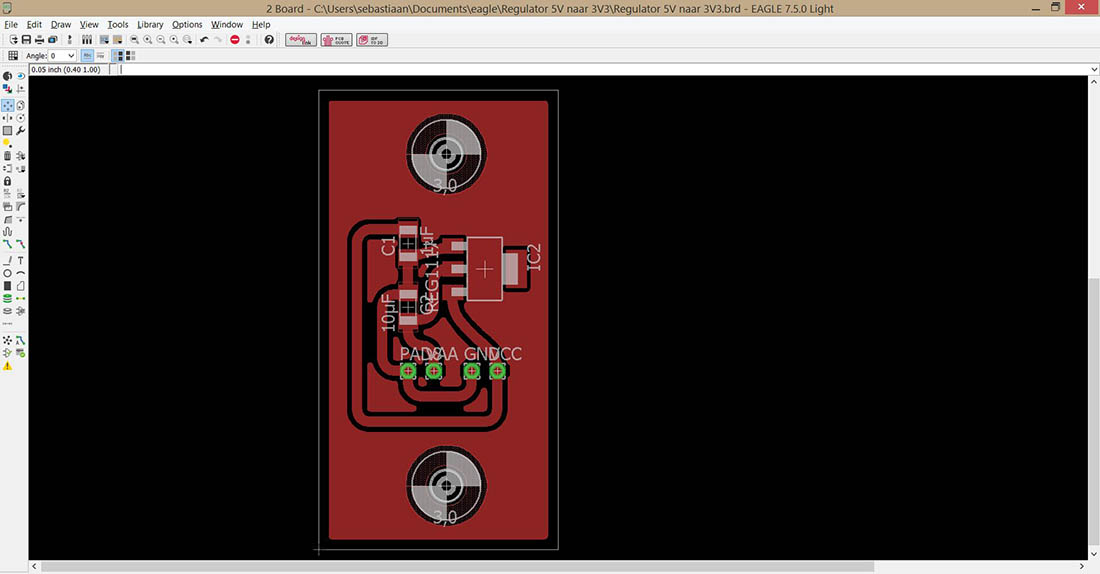Click the Print icon
Viewport: 1100px width, 574px height.
point(39,40)
